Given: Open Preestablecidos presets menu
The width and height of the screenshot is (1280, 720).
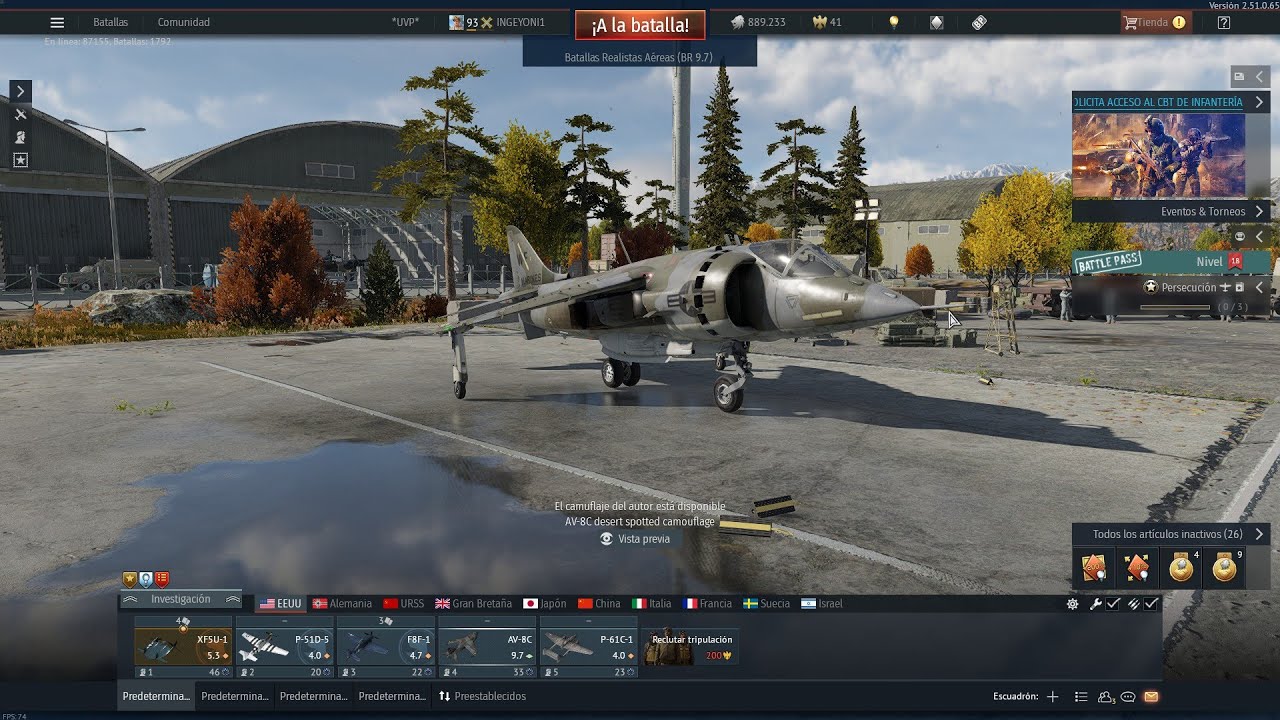Looking at the screenshot, I should (x=482, y=696).
